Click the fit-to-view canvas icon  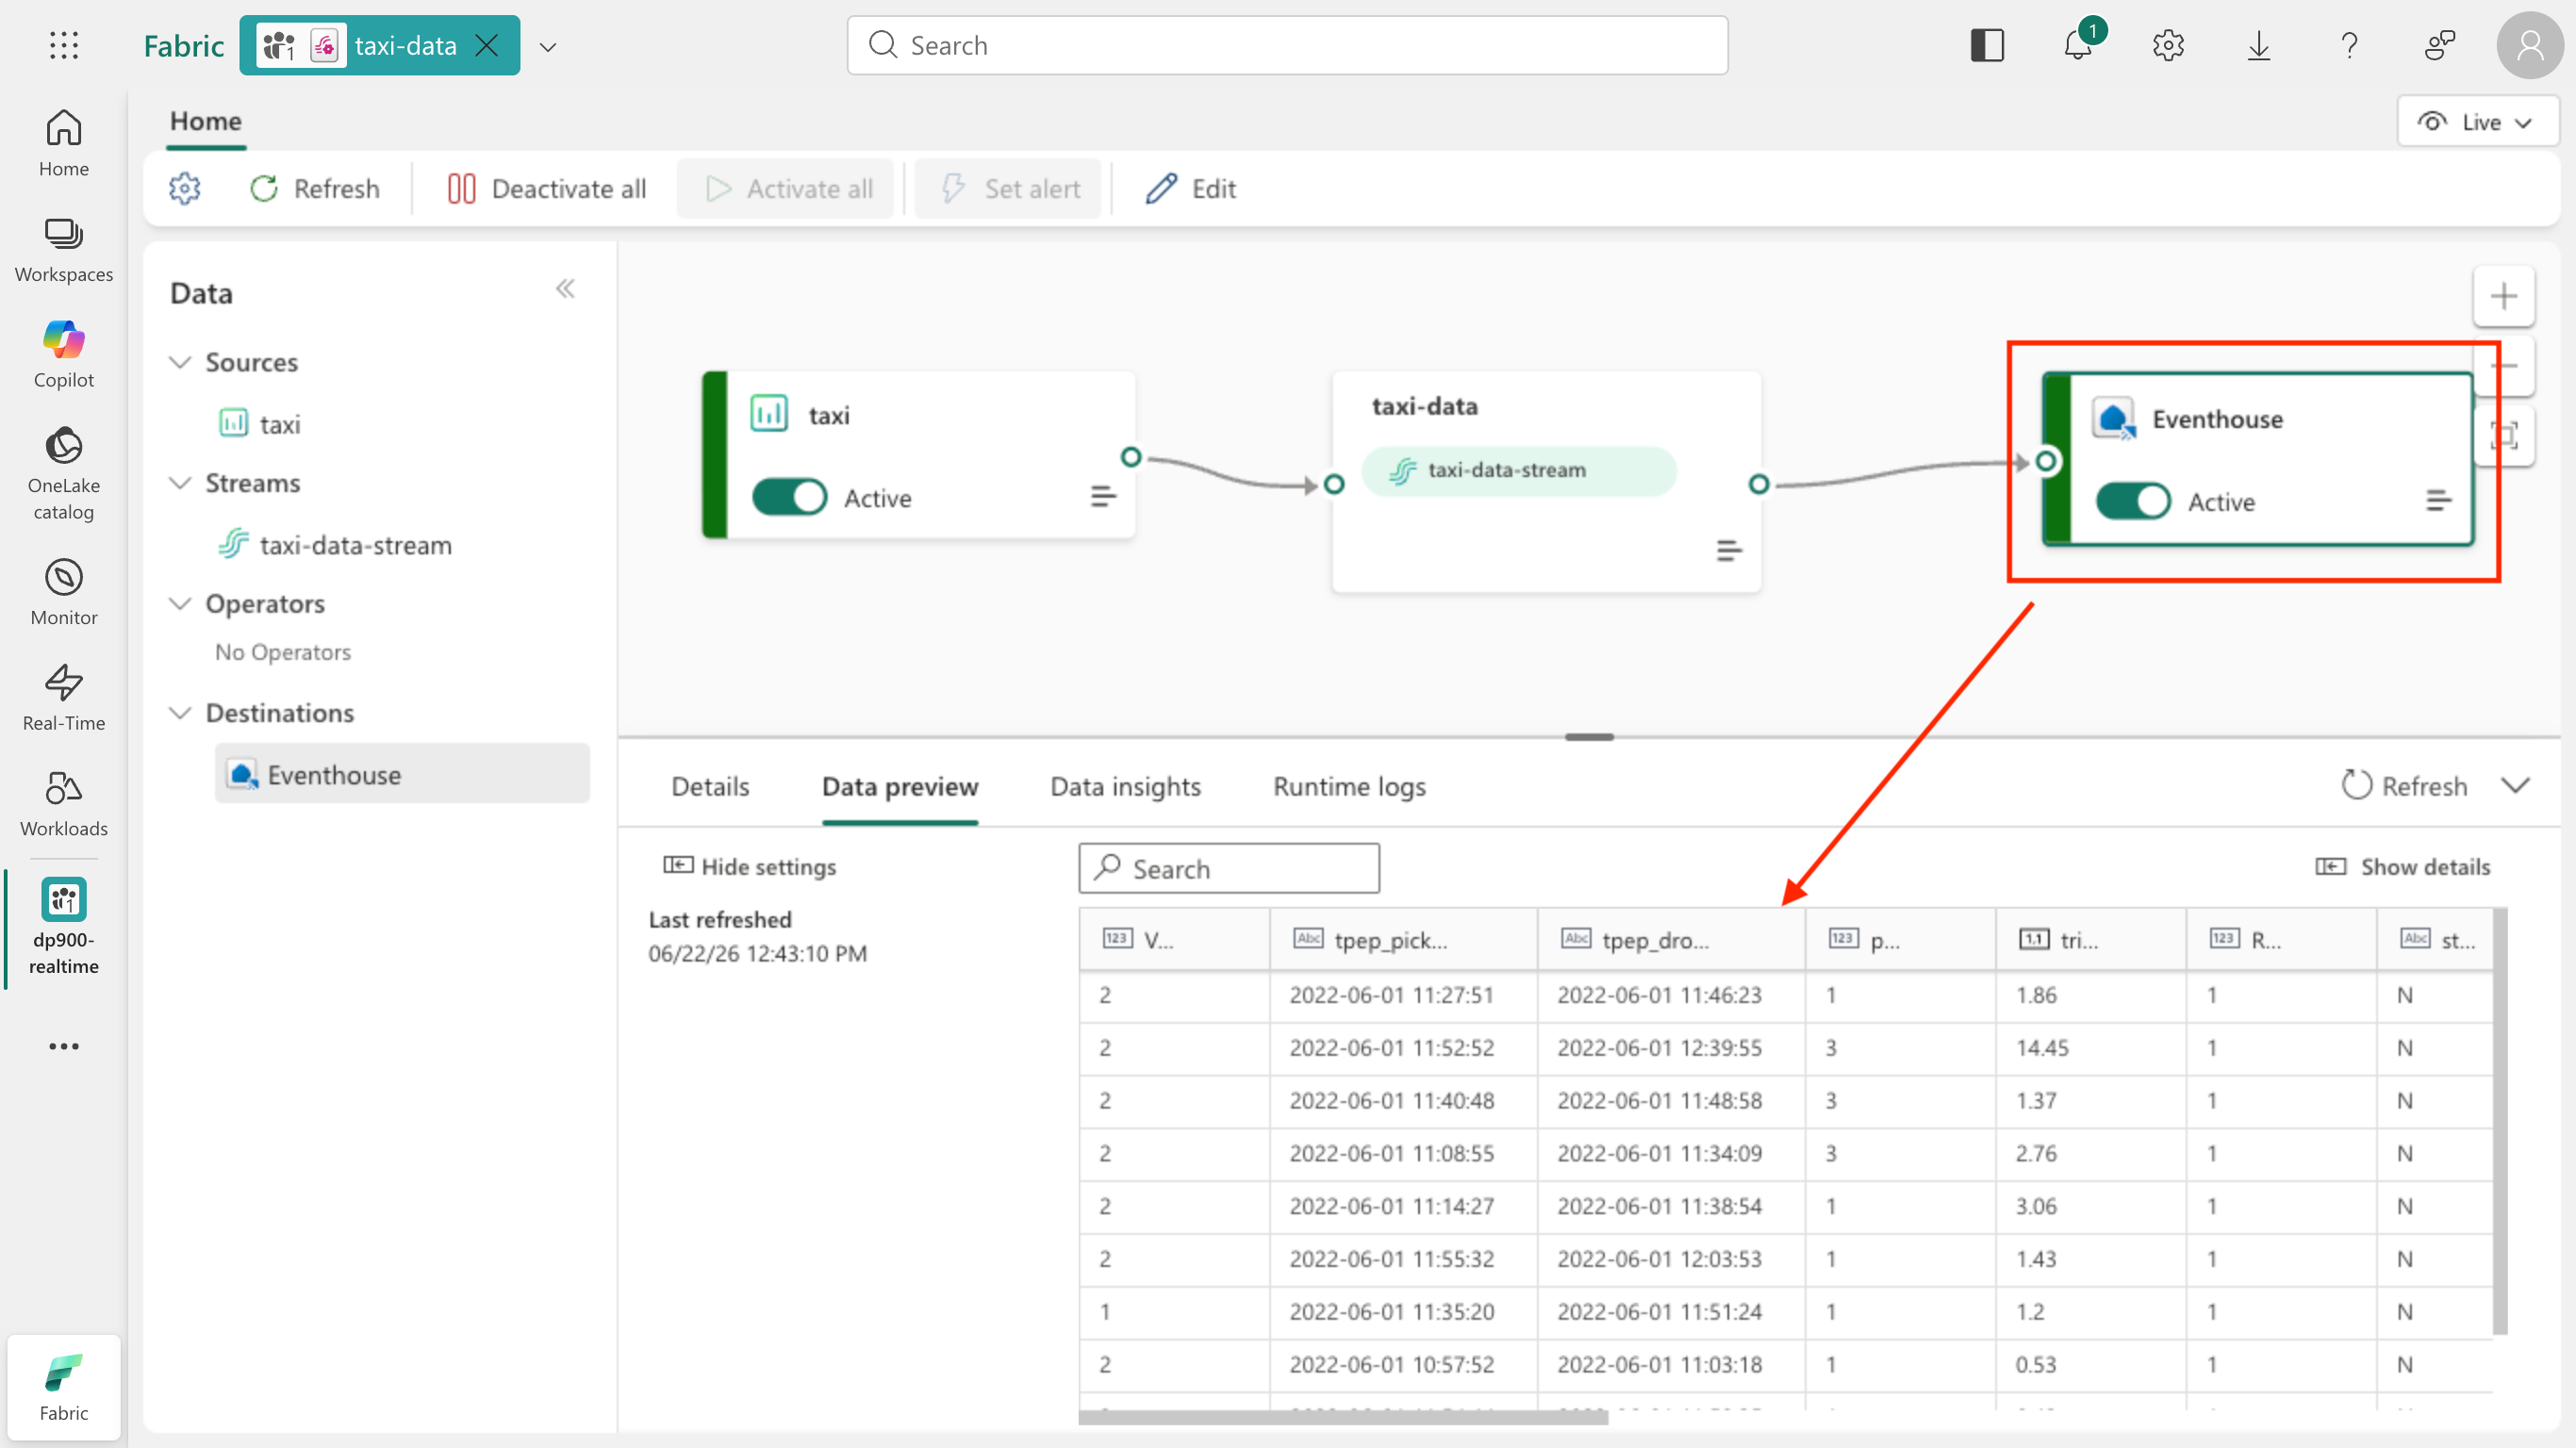2503,436
